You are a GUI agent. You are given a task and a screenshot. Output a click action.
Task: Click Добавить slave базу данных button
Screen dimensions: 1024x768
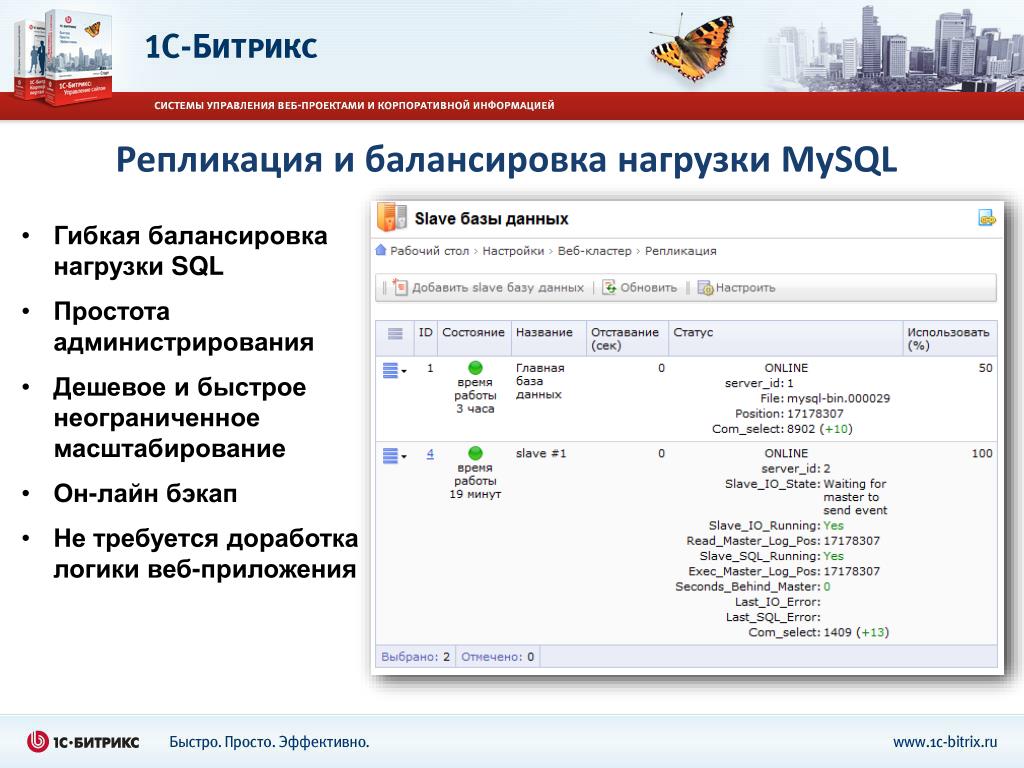[x=489, y=287]
